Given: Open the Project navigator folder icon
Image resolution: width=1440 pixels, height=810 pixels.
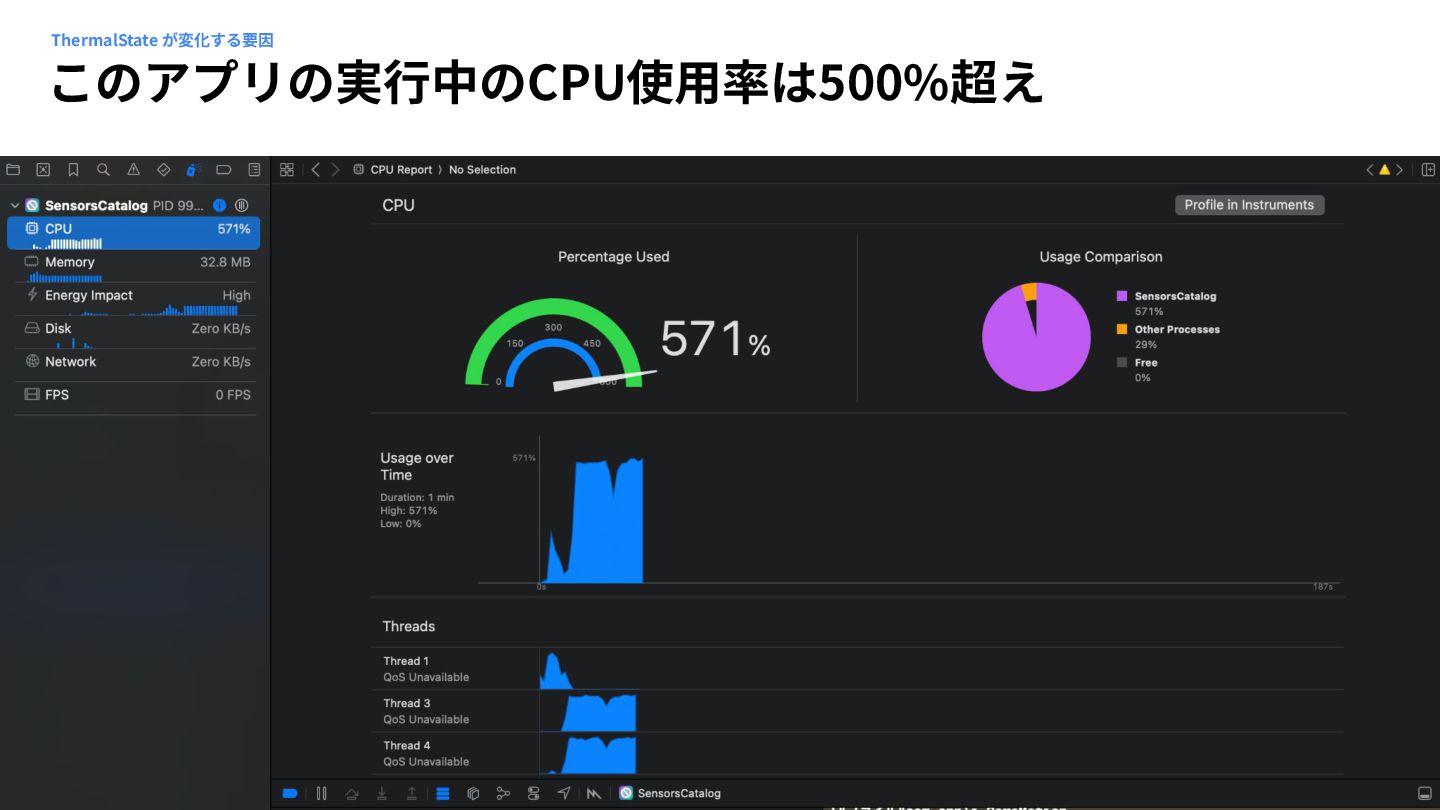Looking at the screenshot, I should 13,170.
